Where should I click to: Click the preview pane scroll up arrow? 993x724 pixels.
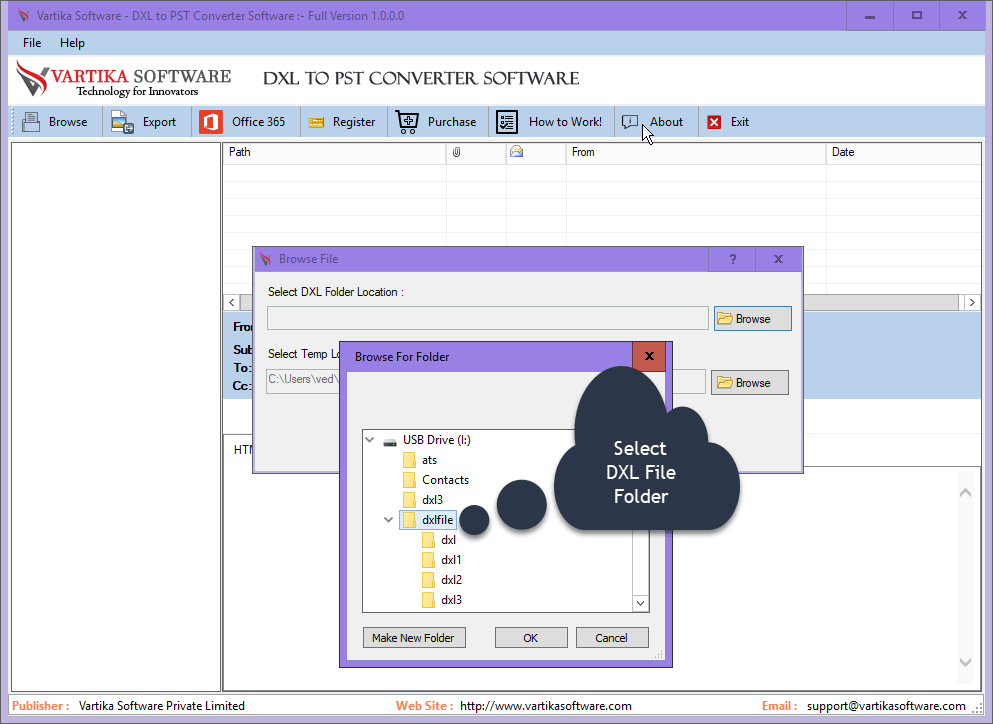965,492
